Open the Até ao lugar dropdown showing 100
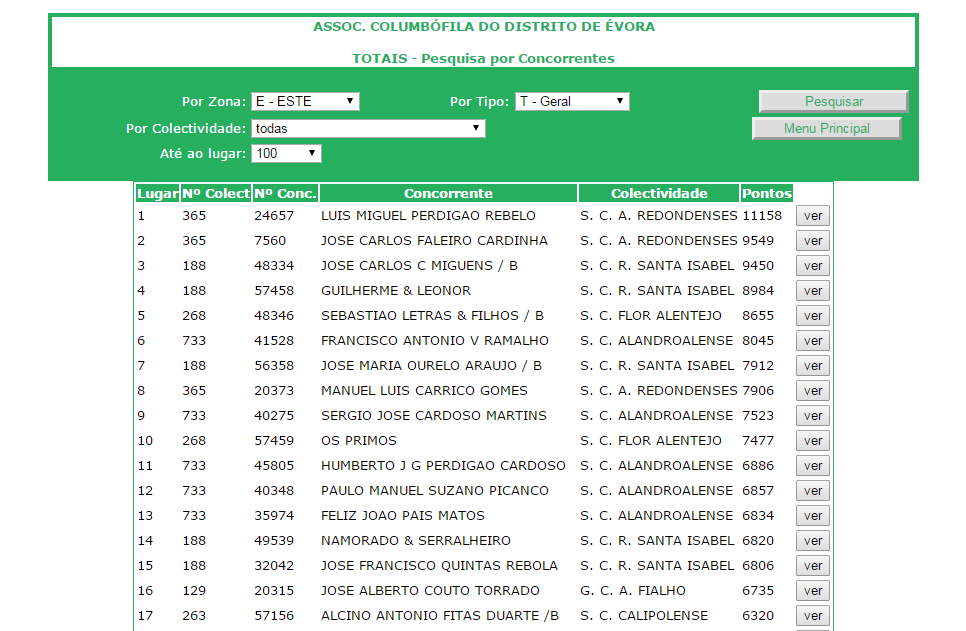966x631 pixels. click(x=286, y=153)
